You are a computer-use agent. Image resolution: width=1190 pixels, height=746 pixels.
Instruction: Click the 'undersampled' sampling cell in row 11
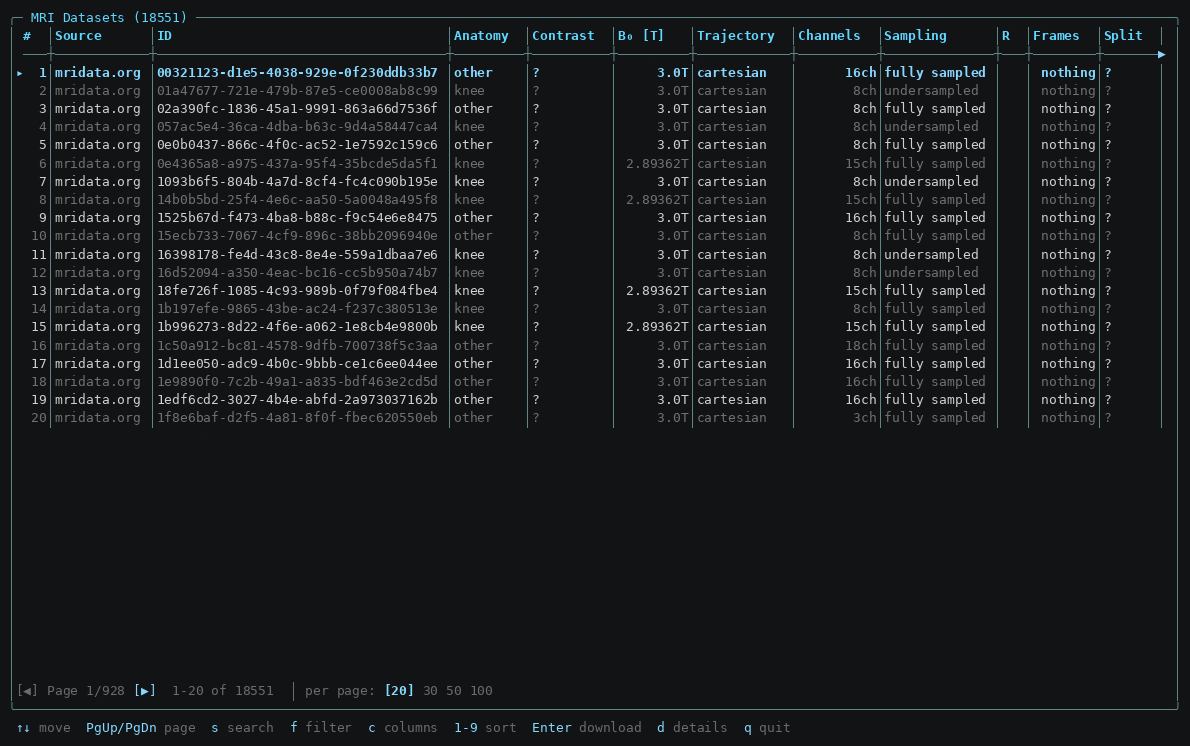(x=931, y=255)
